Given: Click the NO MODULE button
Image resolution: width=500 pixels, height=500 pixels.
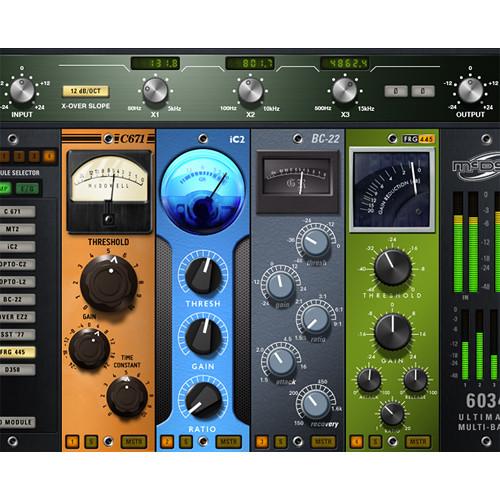Looking at the screenshot, I should 17,422.
